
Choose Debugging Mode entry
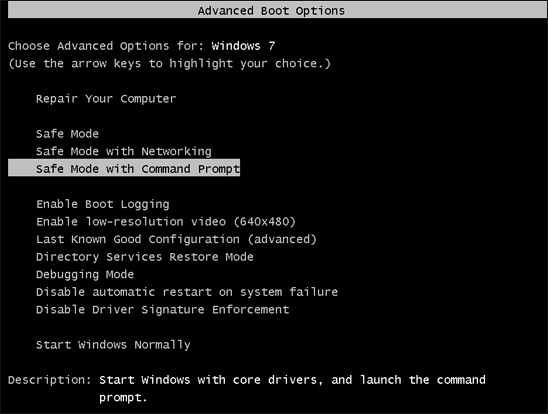click(85, 275)
